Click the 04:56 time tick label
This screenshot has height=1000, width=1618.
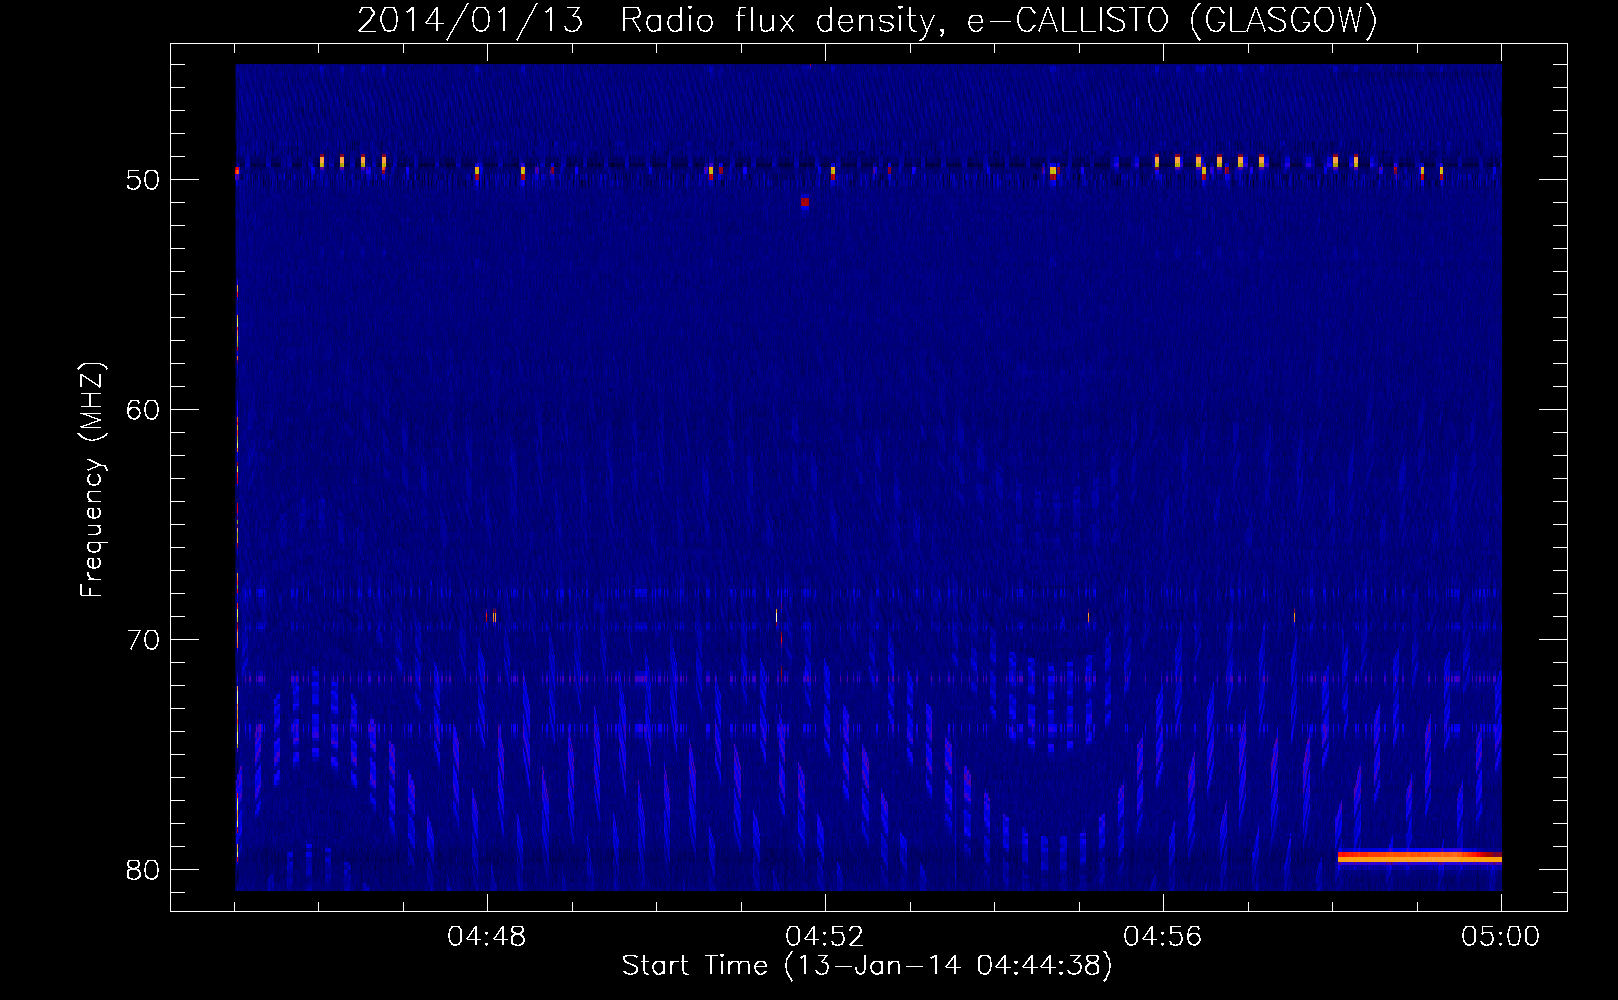[x=1163, y=937]
